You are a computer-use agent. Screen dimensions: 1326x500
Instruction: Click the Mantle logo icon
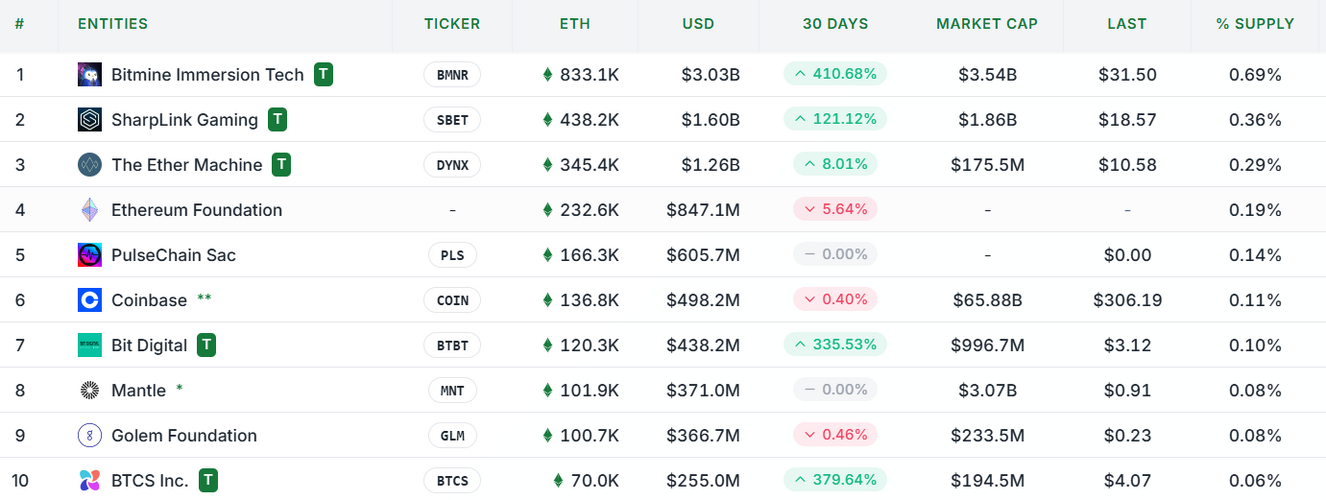(90, 390)
